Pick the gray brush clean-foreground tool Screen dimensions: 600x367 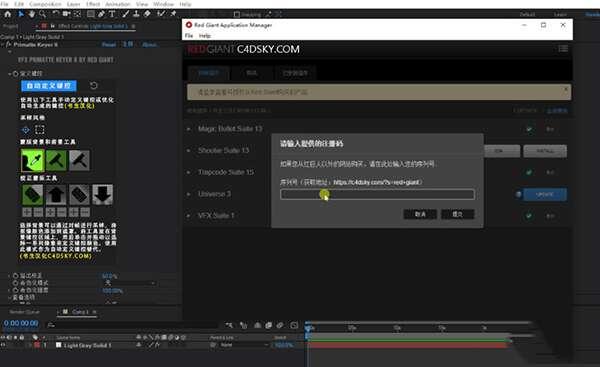point(80,160)
